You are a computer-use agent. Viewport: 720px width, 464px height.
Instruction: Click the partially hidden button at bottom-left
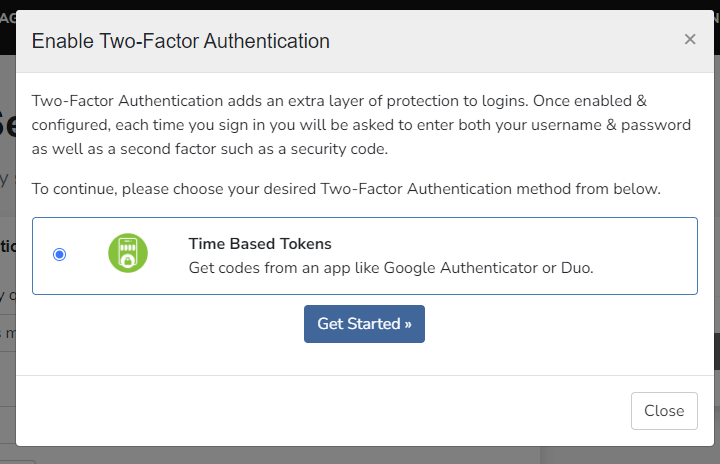point(17,462)
